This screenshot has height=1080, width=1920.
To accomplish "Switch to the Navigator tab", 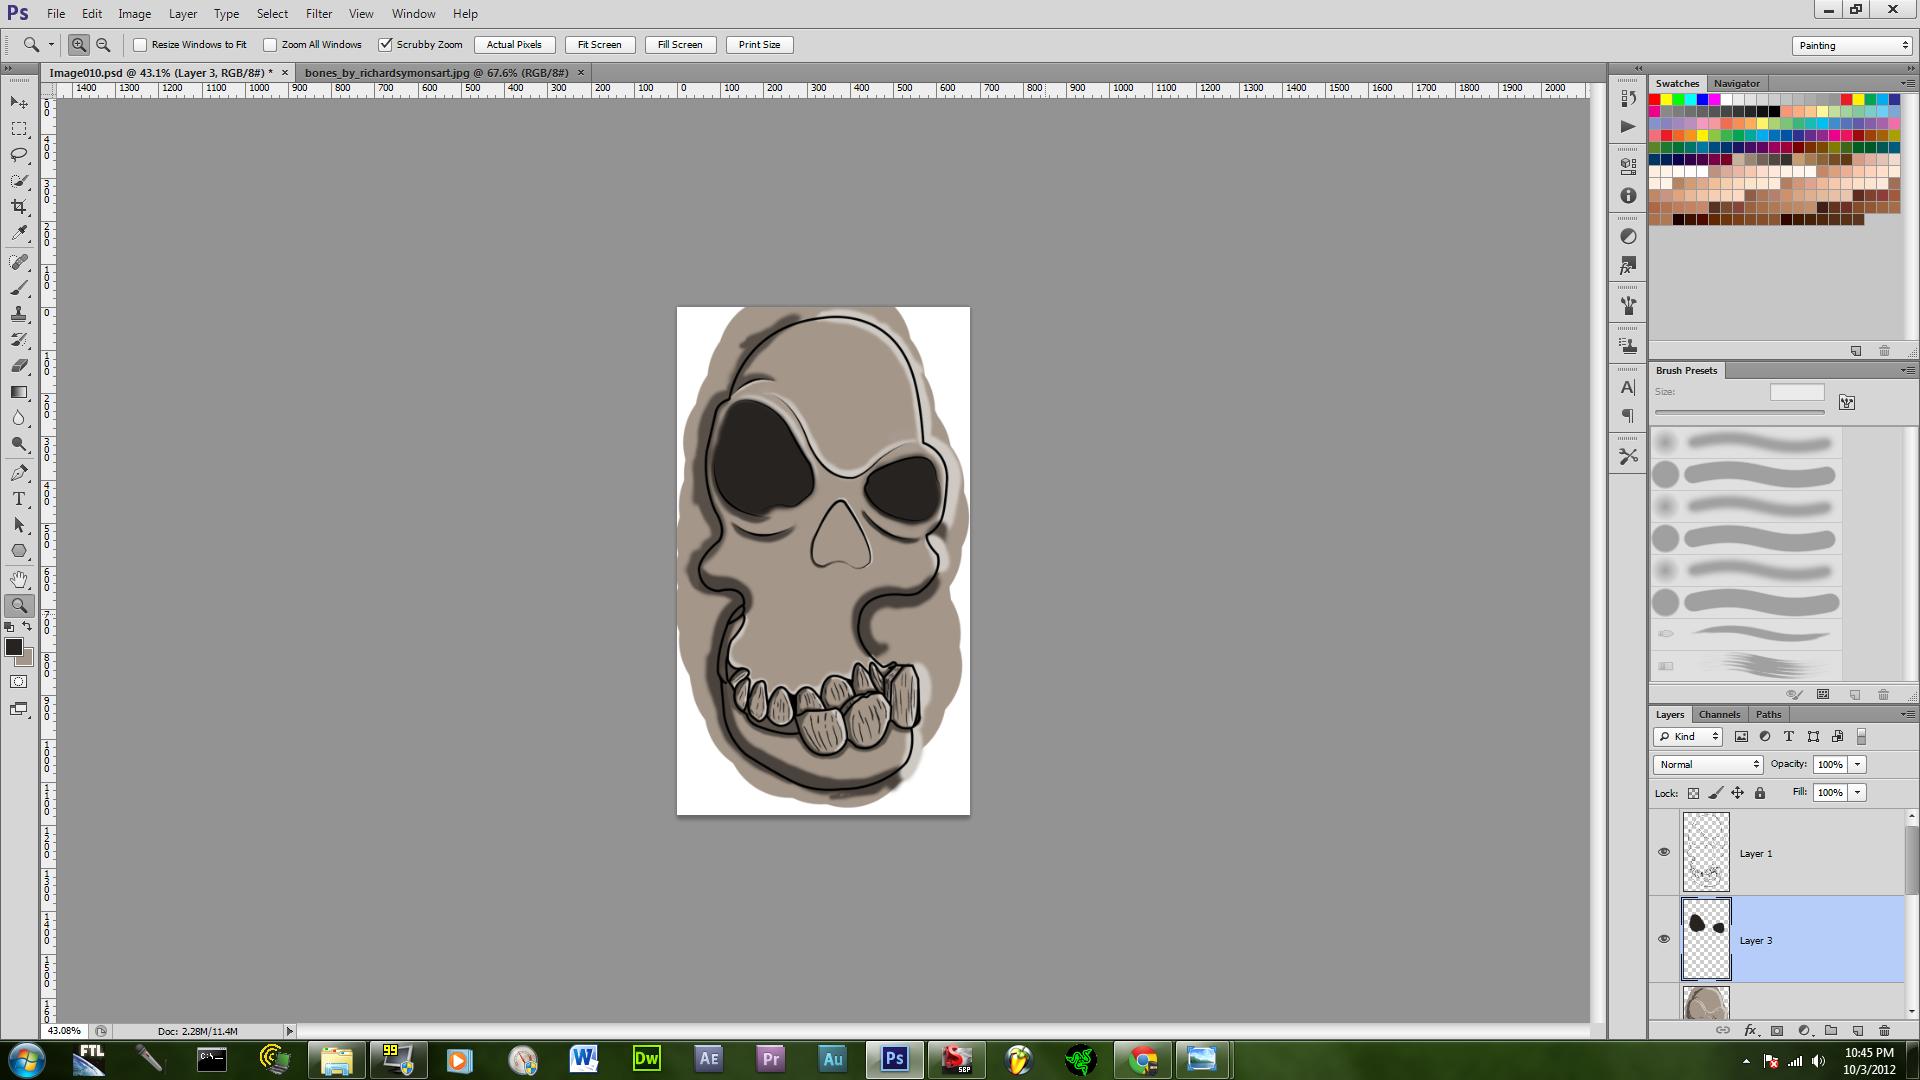I will click(x=1736, y=83).
